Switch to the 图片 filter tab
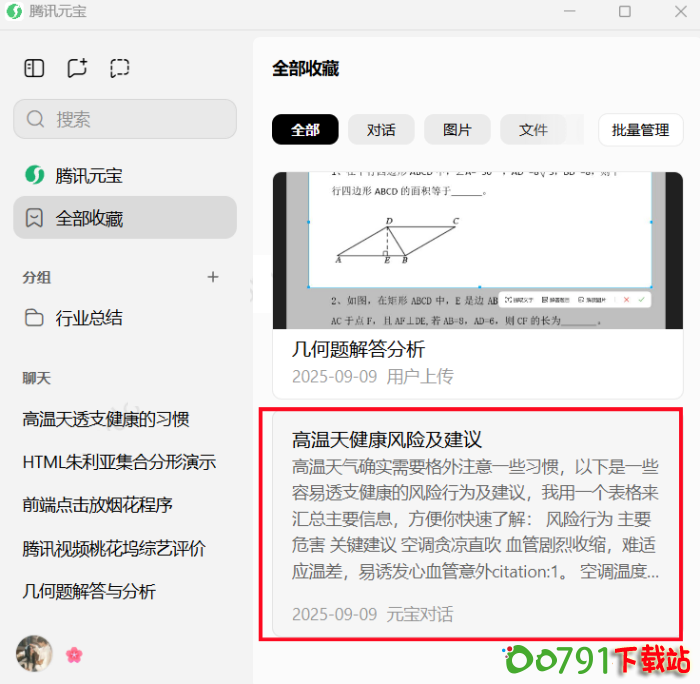Viewport: 700px width, 684px height. click(x=457, y=130)
